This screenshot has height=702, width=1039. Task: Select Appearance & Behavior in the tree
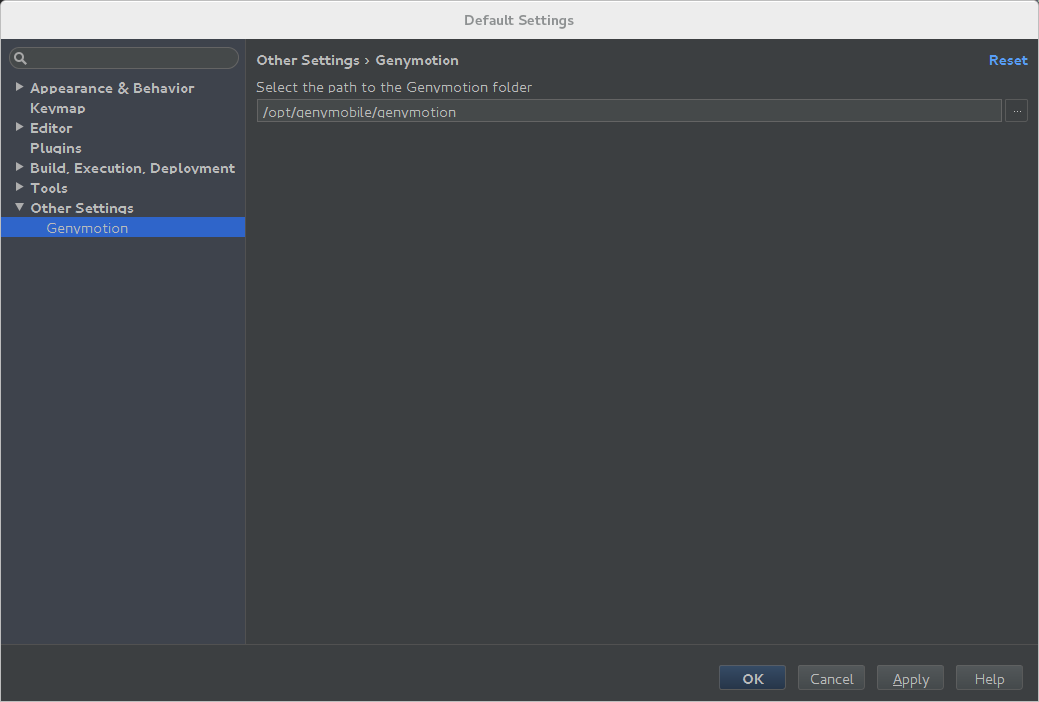(x=112, y=88)
